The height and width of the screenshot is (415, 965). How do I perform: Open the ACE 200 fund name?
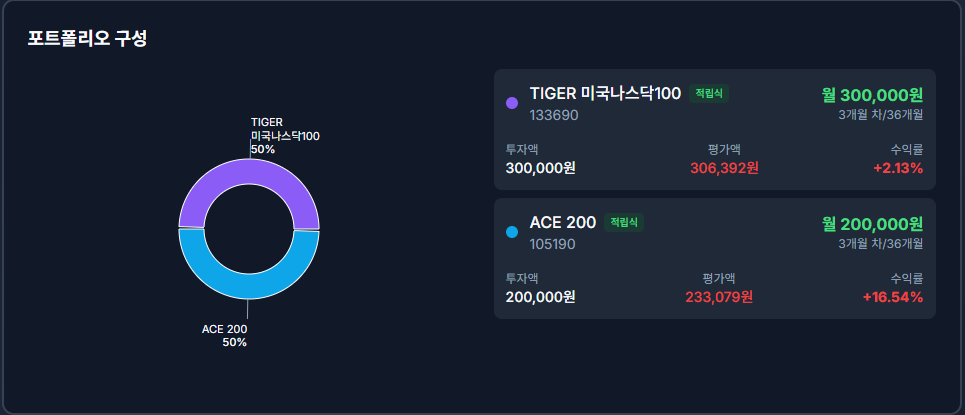[x=562, y=222]
